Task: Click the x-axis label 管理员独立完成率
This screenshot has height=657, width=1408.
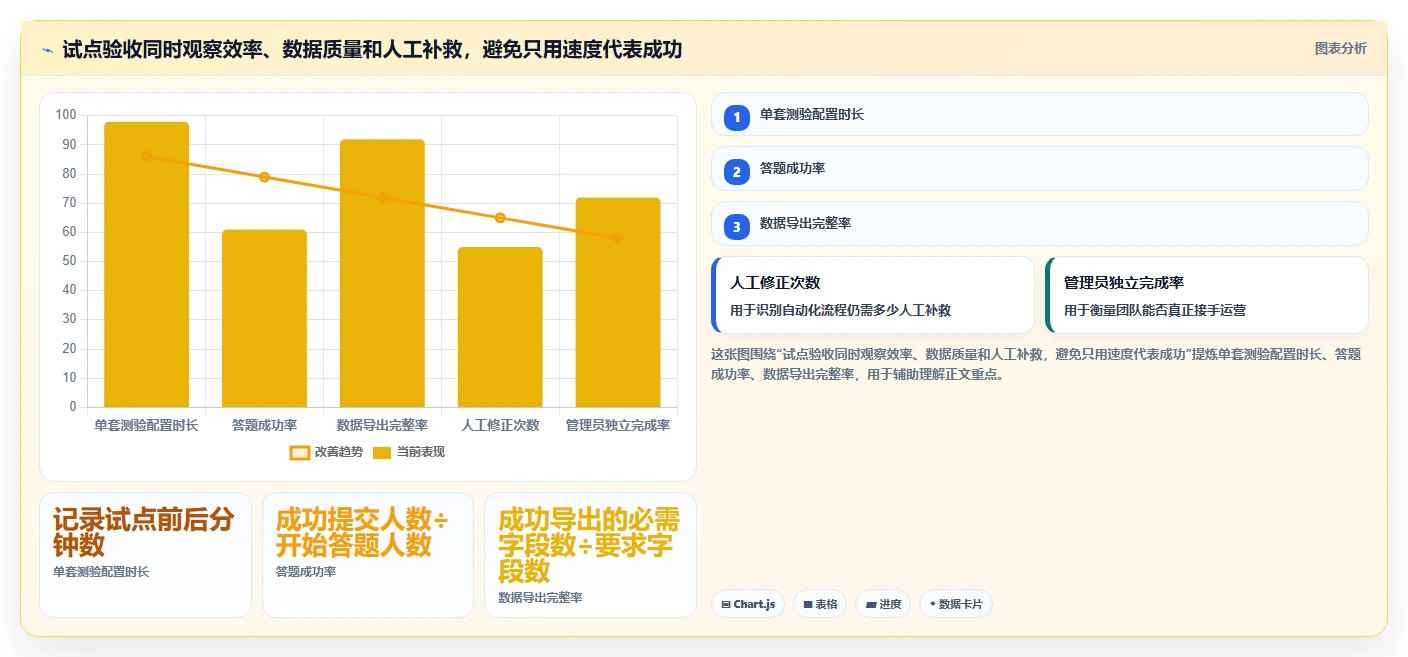Action: coord(618,425)
